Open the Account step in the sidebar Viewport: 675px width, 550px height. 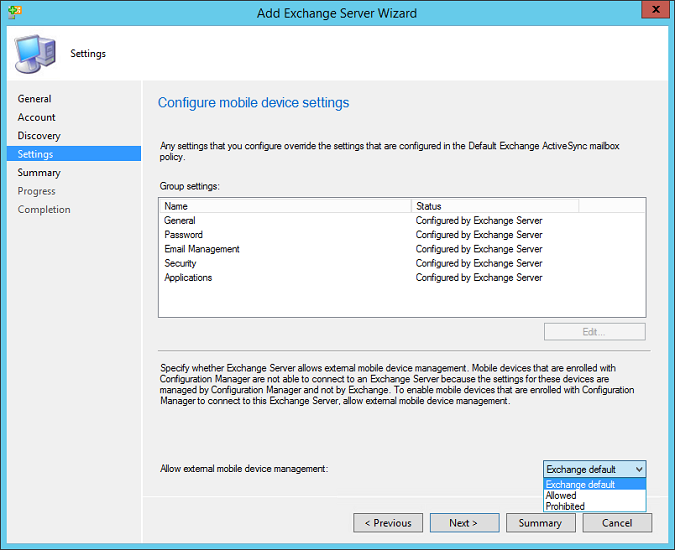tap(37, 117)
